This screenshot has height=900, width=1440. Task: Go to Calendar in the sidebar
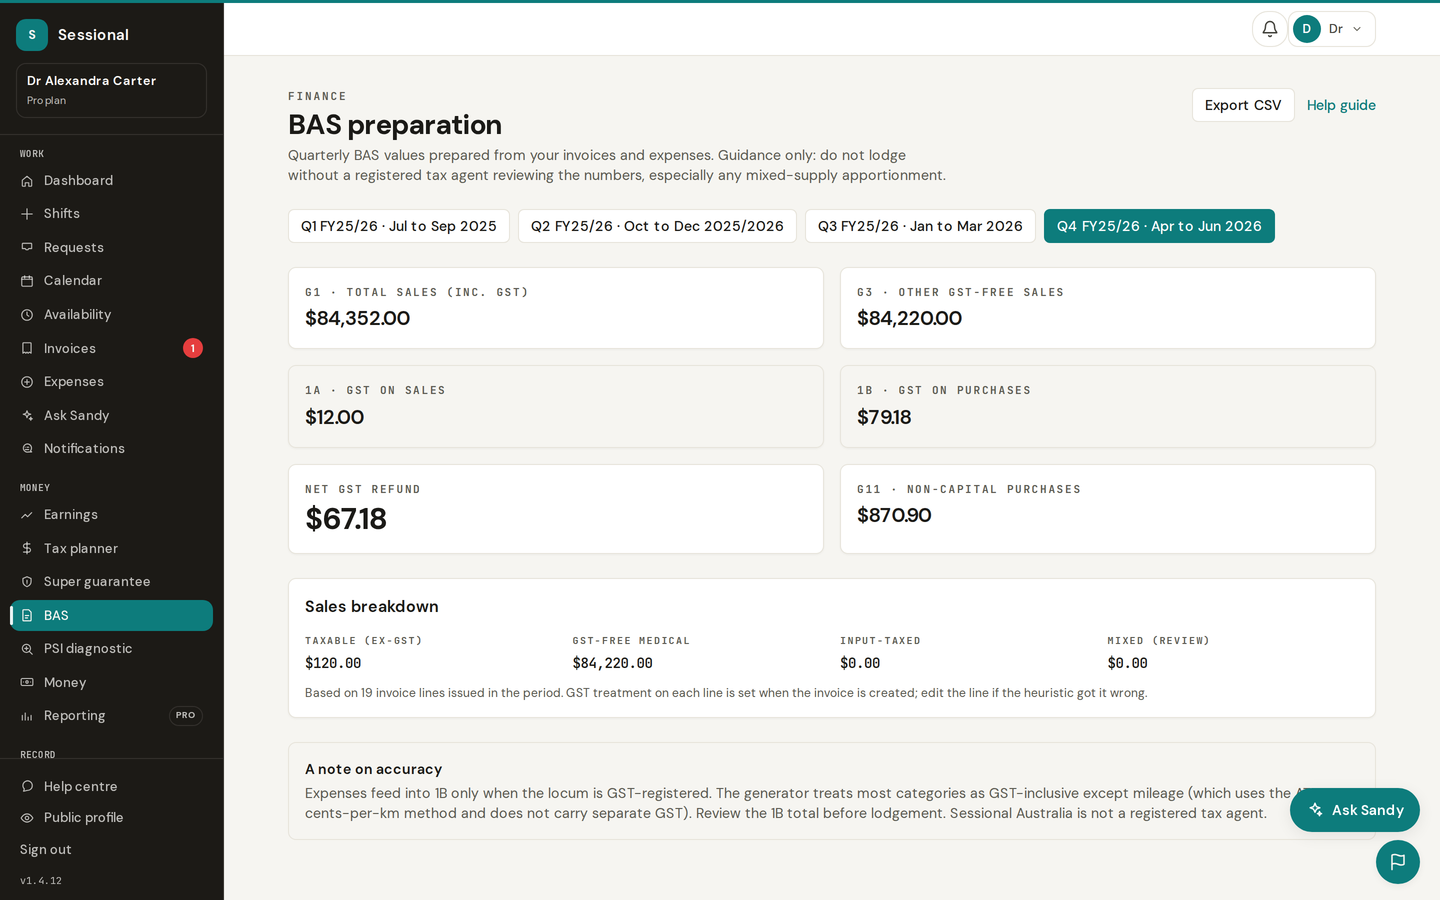click(x=111, y=281)
